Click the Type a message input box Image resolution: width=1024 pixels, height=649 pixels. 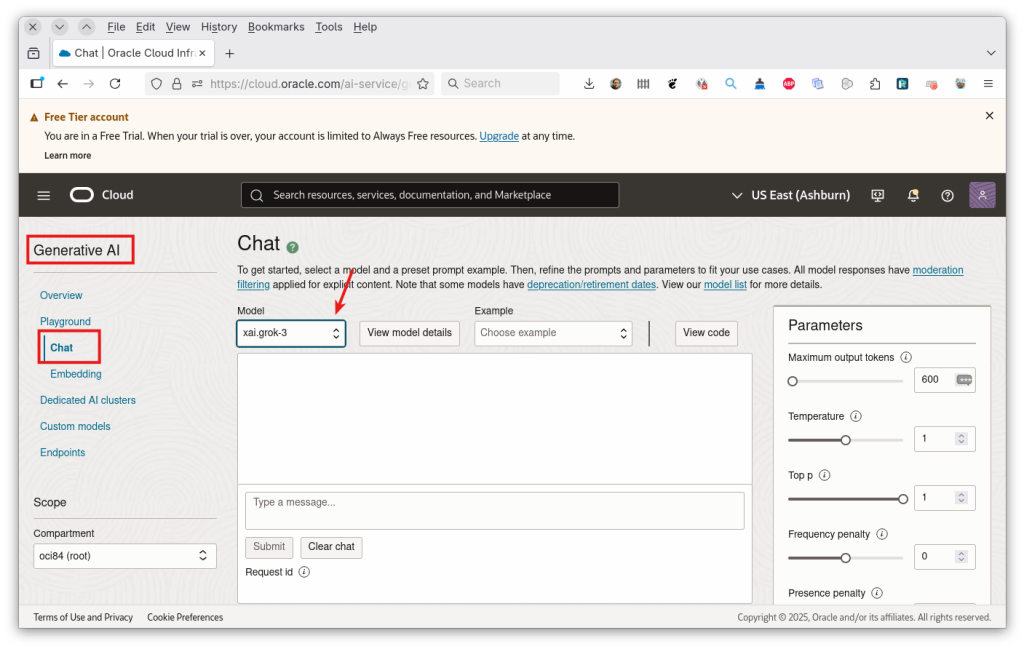(494, 511)
